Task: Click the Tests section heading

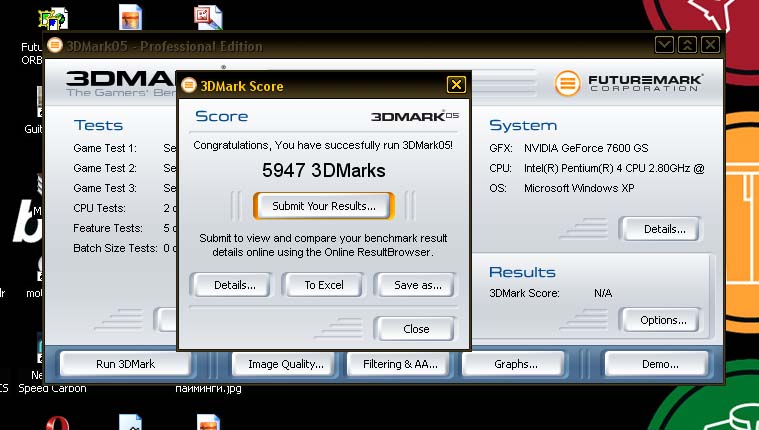Action: [98, 125]
